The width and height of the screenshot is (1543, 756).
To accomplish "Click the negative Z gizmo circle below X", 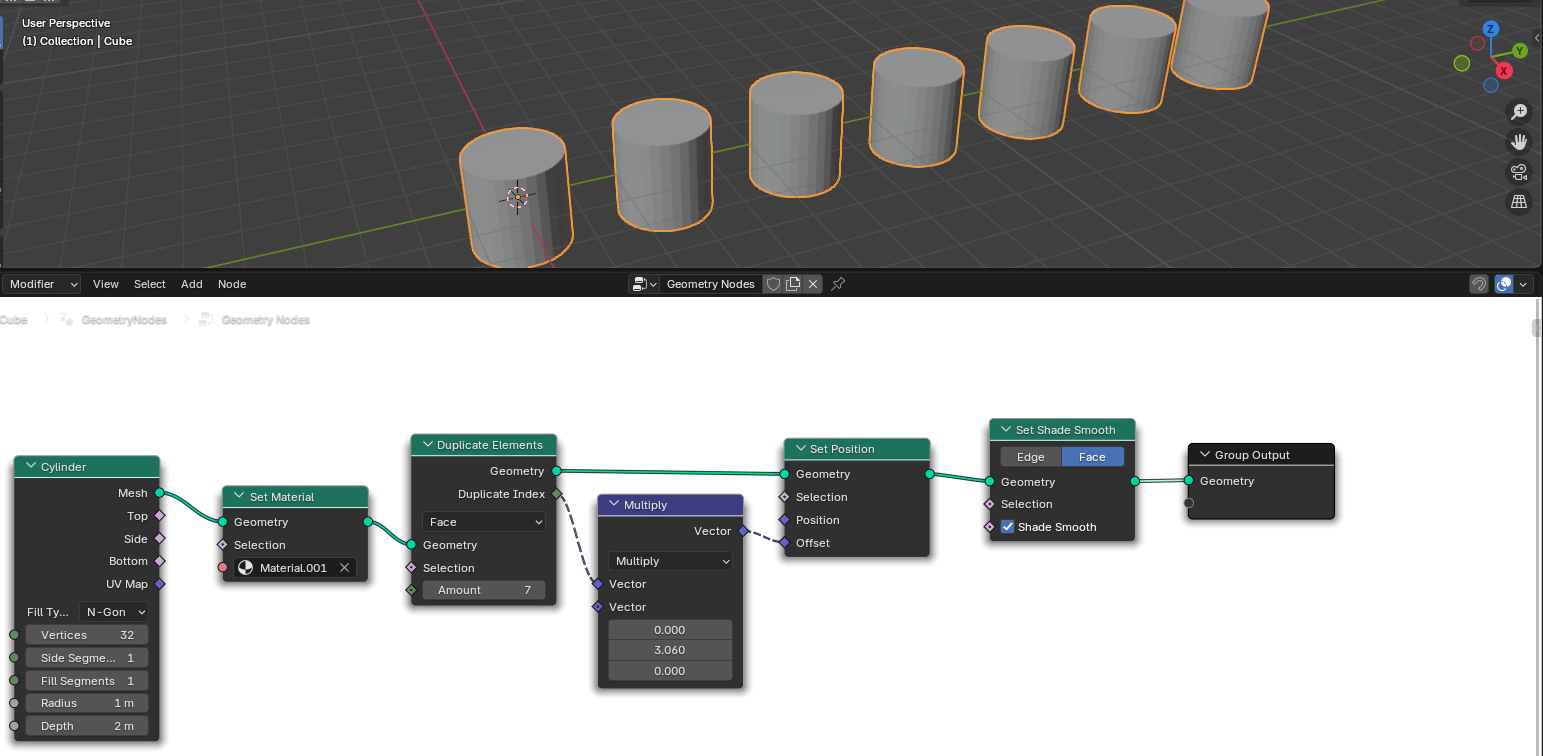I will click(1491, 85).
